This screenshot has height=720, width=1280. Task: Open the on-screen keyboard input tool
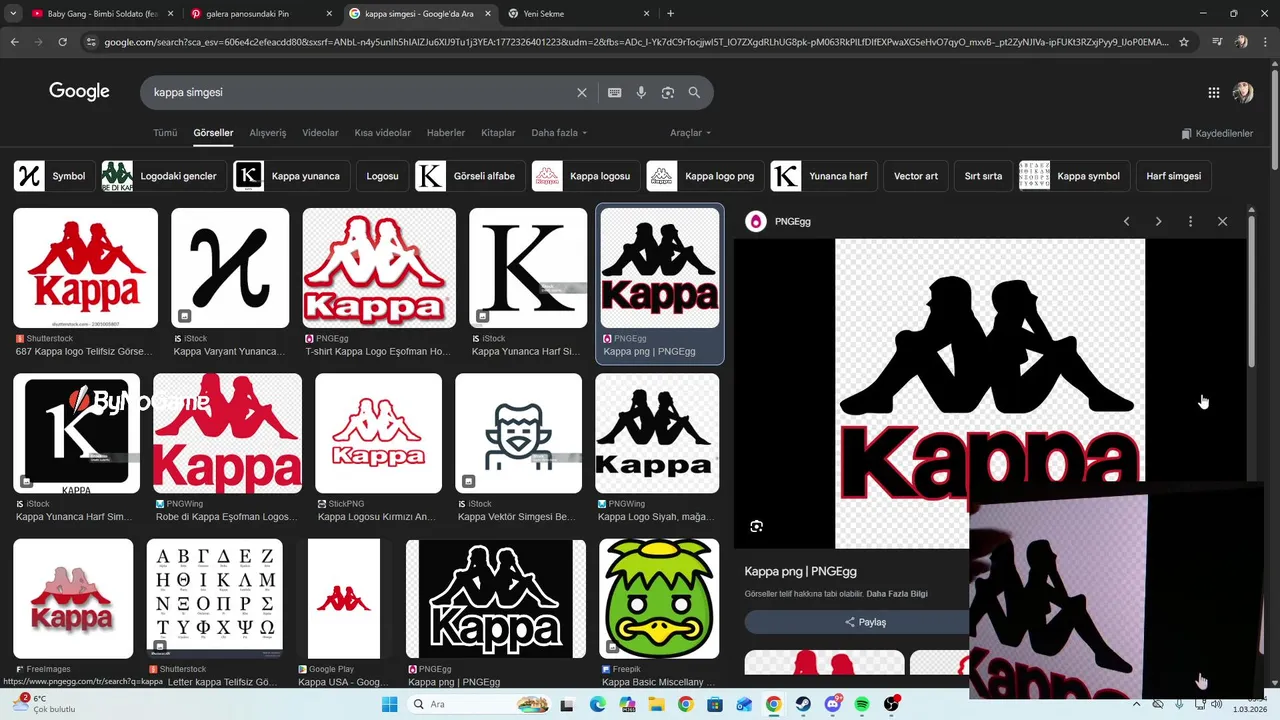614,92
